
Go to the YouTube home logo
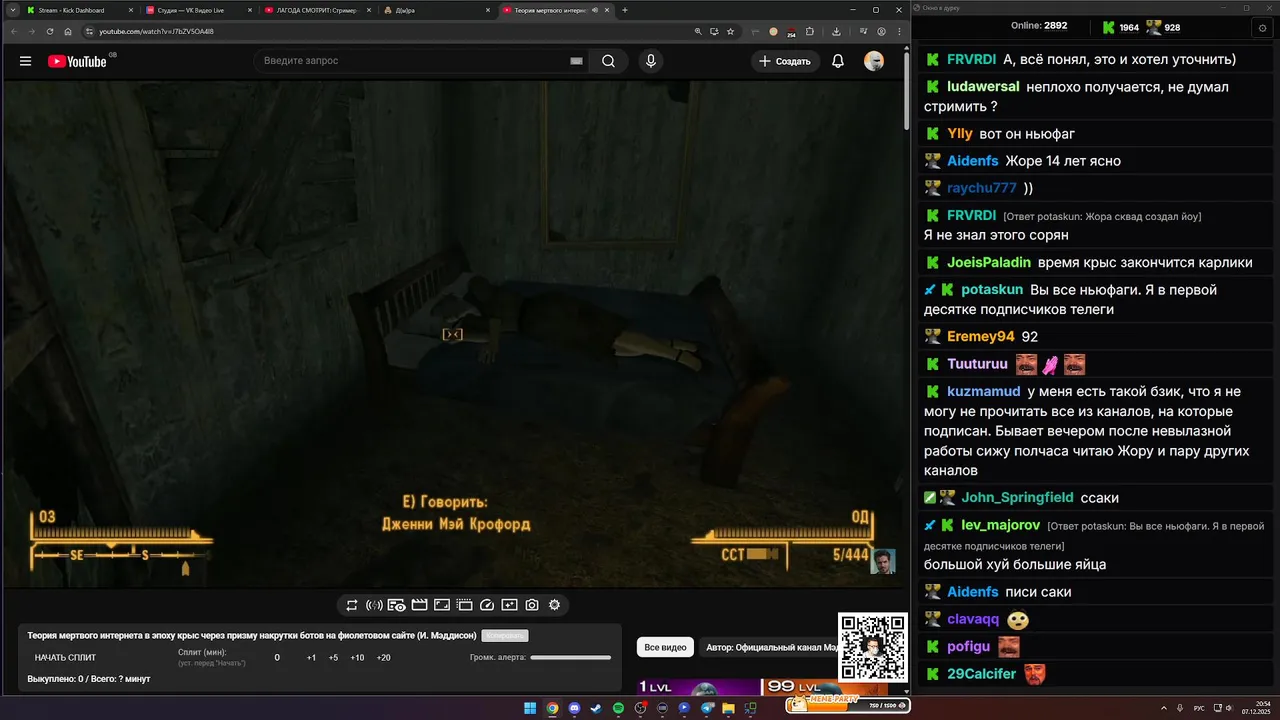tap(77, 61)
